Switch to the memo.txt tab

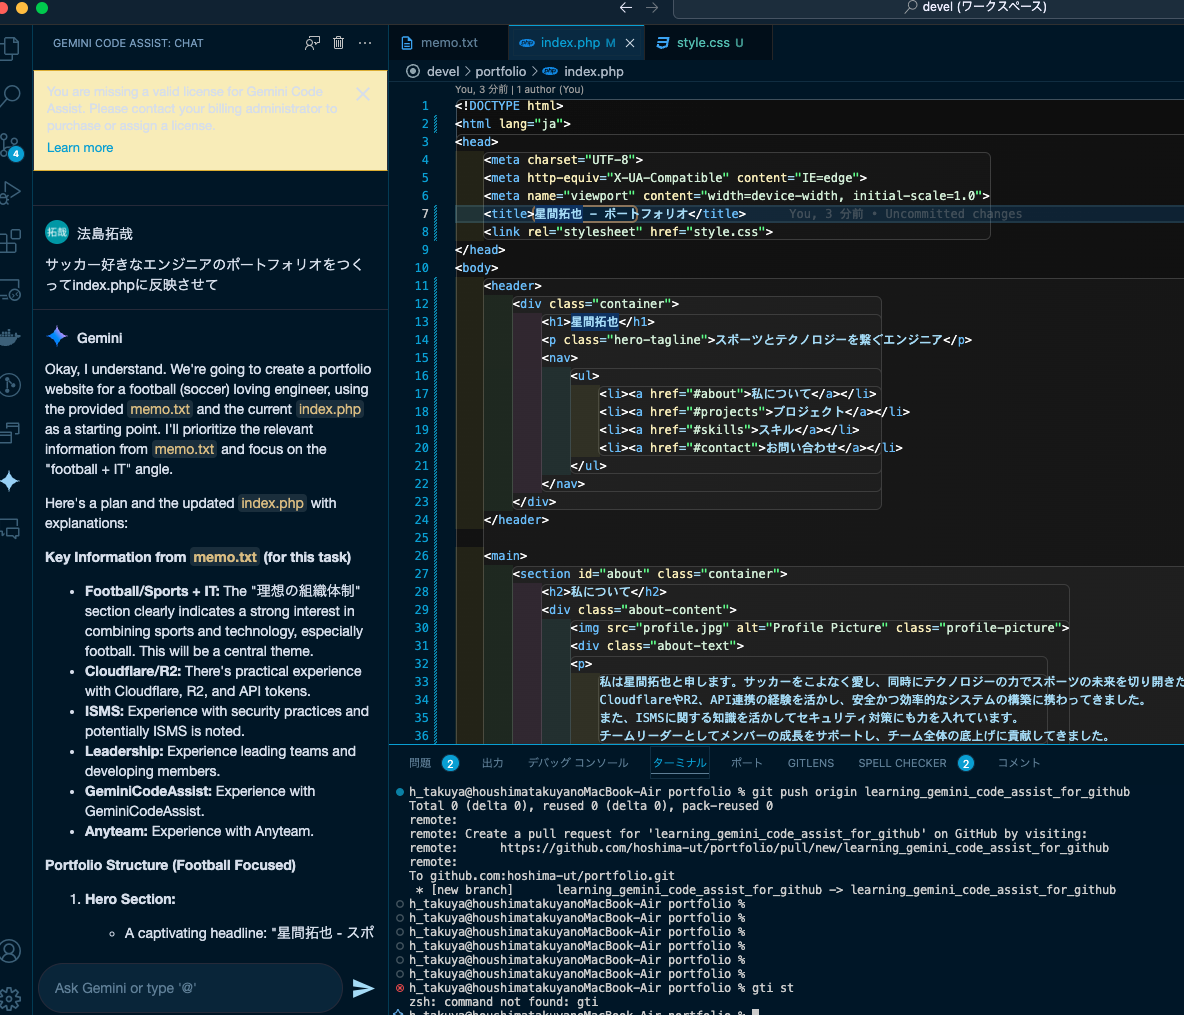coord(448,43)
